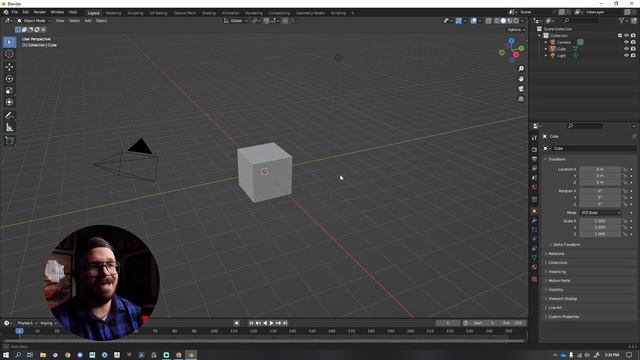
Task: Switch to the Shading workspace tab
Action: pos(209,13)
